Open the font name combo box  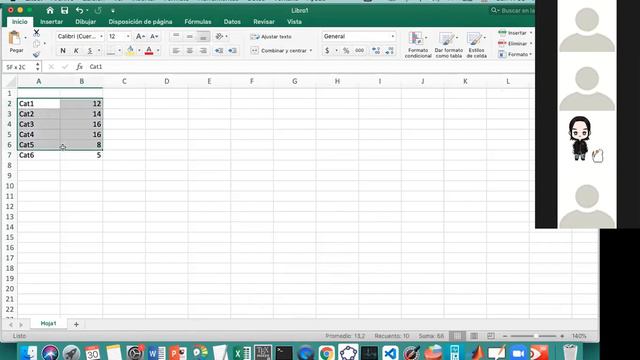[x=80, y=36]
